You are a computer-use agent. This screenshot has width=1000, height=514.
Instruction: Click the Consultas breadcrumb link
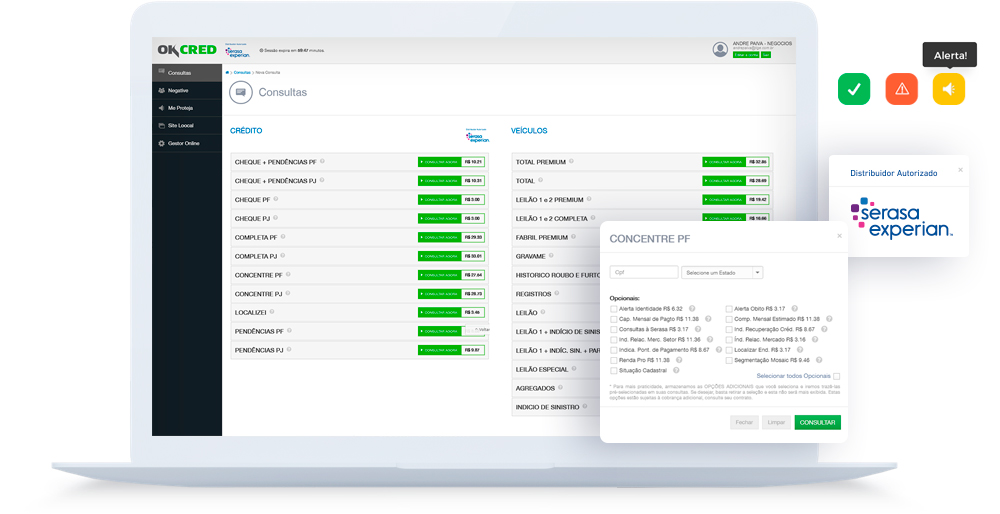242,73
